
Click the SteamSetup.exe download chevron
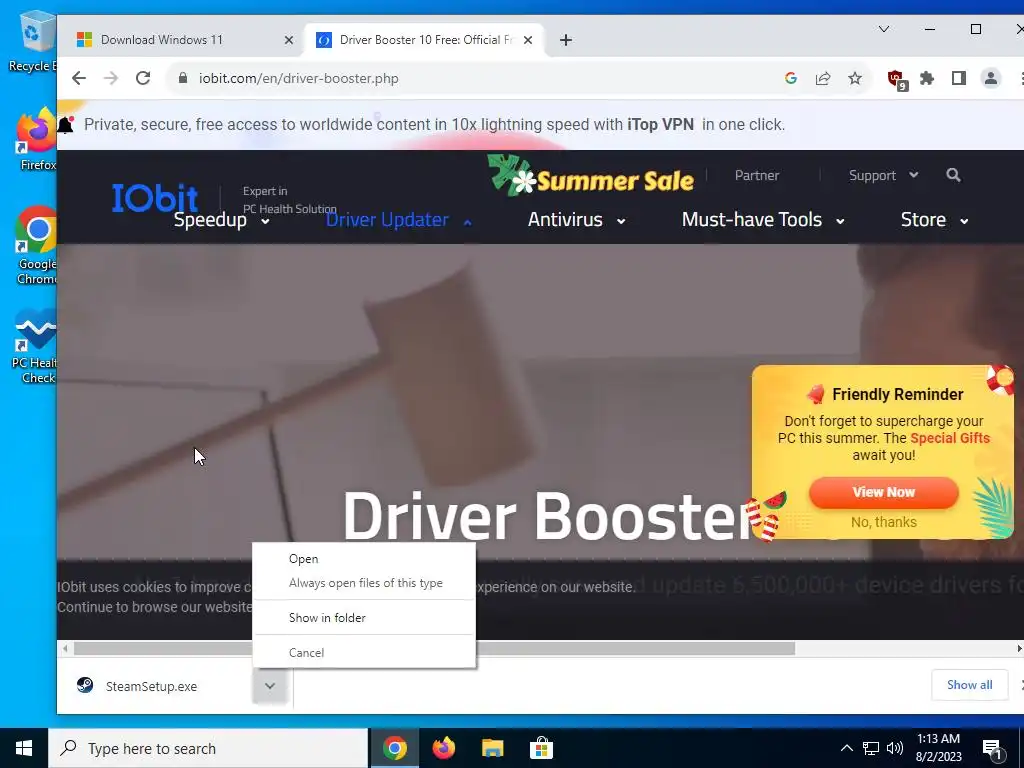coord(270,686)
